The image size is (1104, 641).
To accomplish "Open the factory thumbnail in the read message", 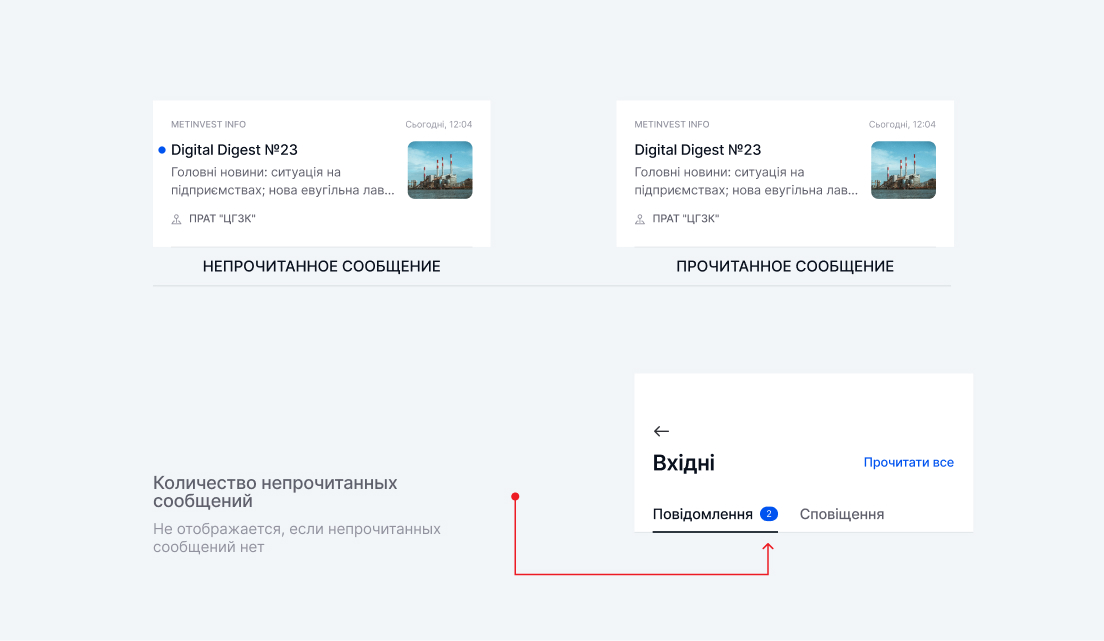I will point(903,170).
